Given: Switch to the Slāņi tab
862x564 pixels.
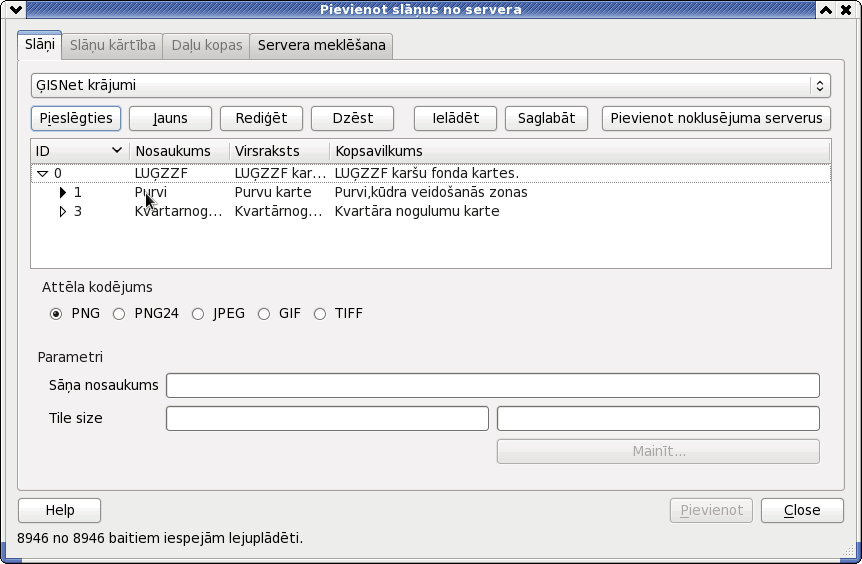Looking at the screenshot, I should pyautogui.click(x=40, y=45).
